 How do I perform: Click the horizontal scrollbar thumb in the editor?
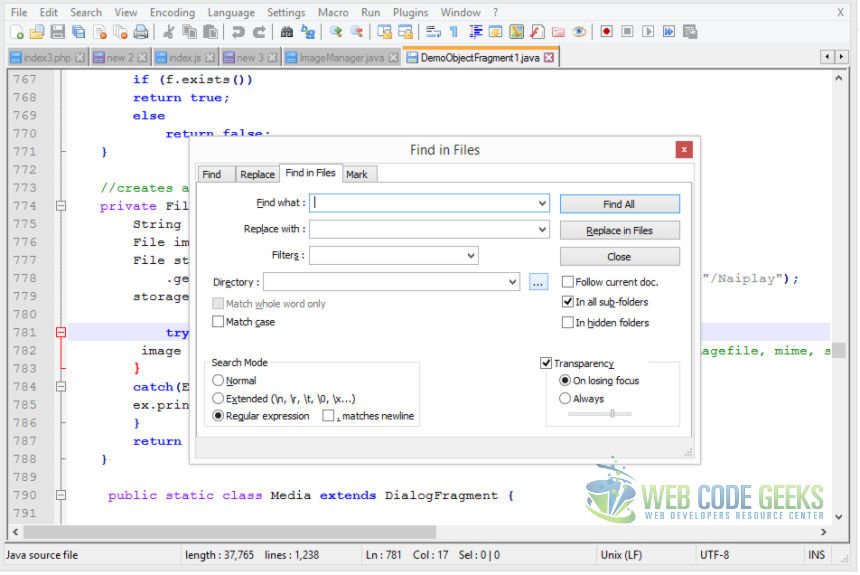[x=230, y=533]
